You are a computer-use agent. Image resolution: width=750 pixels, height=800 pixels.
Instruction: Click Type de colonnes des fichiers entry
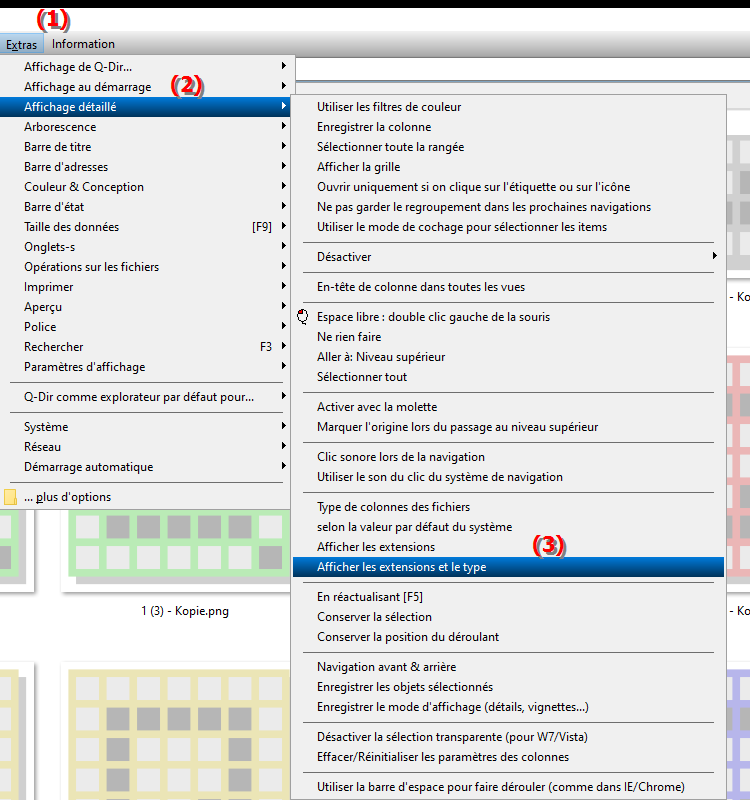pyautogui.click(x=508, y=507)
